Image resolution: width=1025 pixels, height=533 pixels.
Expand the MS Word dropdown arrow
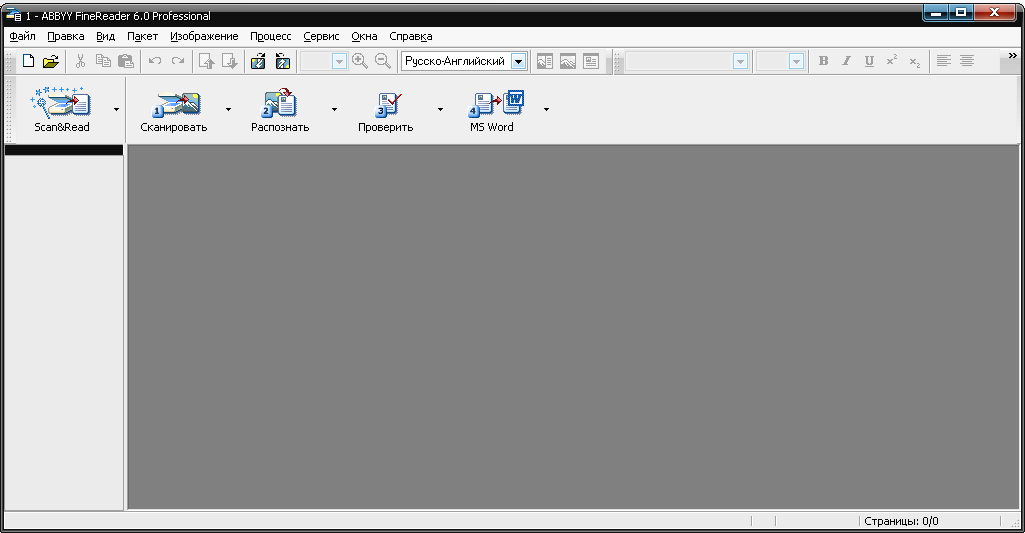(546, 109)
